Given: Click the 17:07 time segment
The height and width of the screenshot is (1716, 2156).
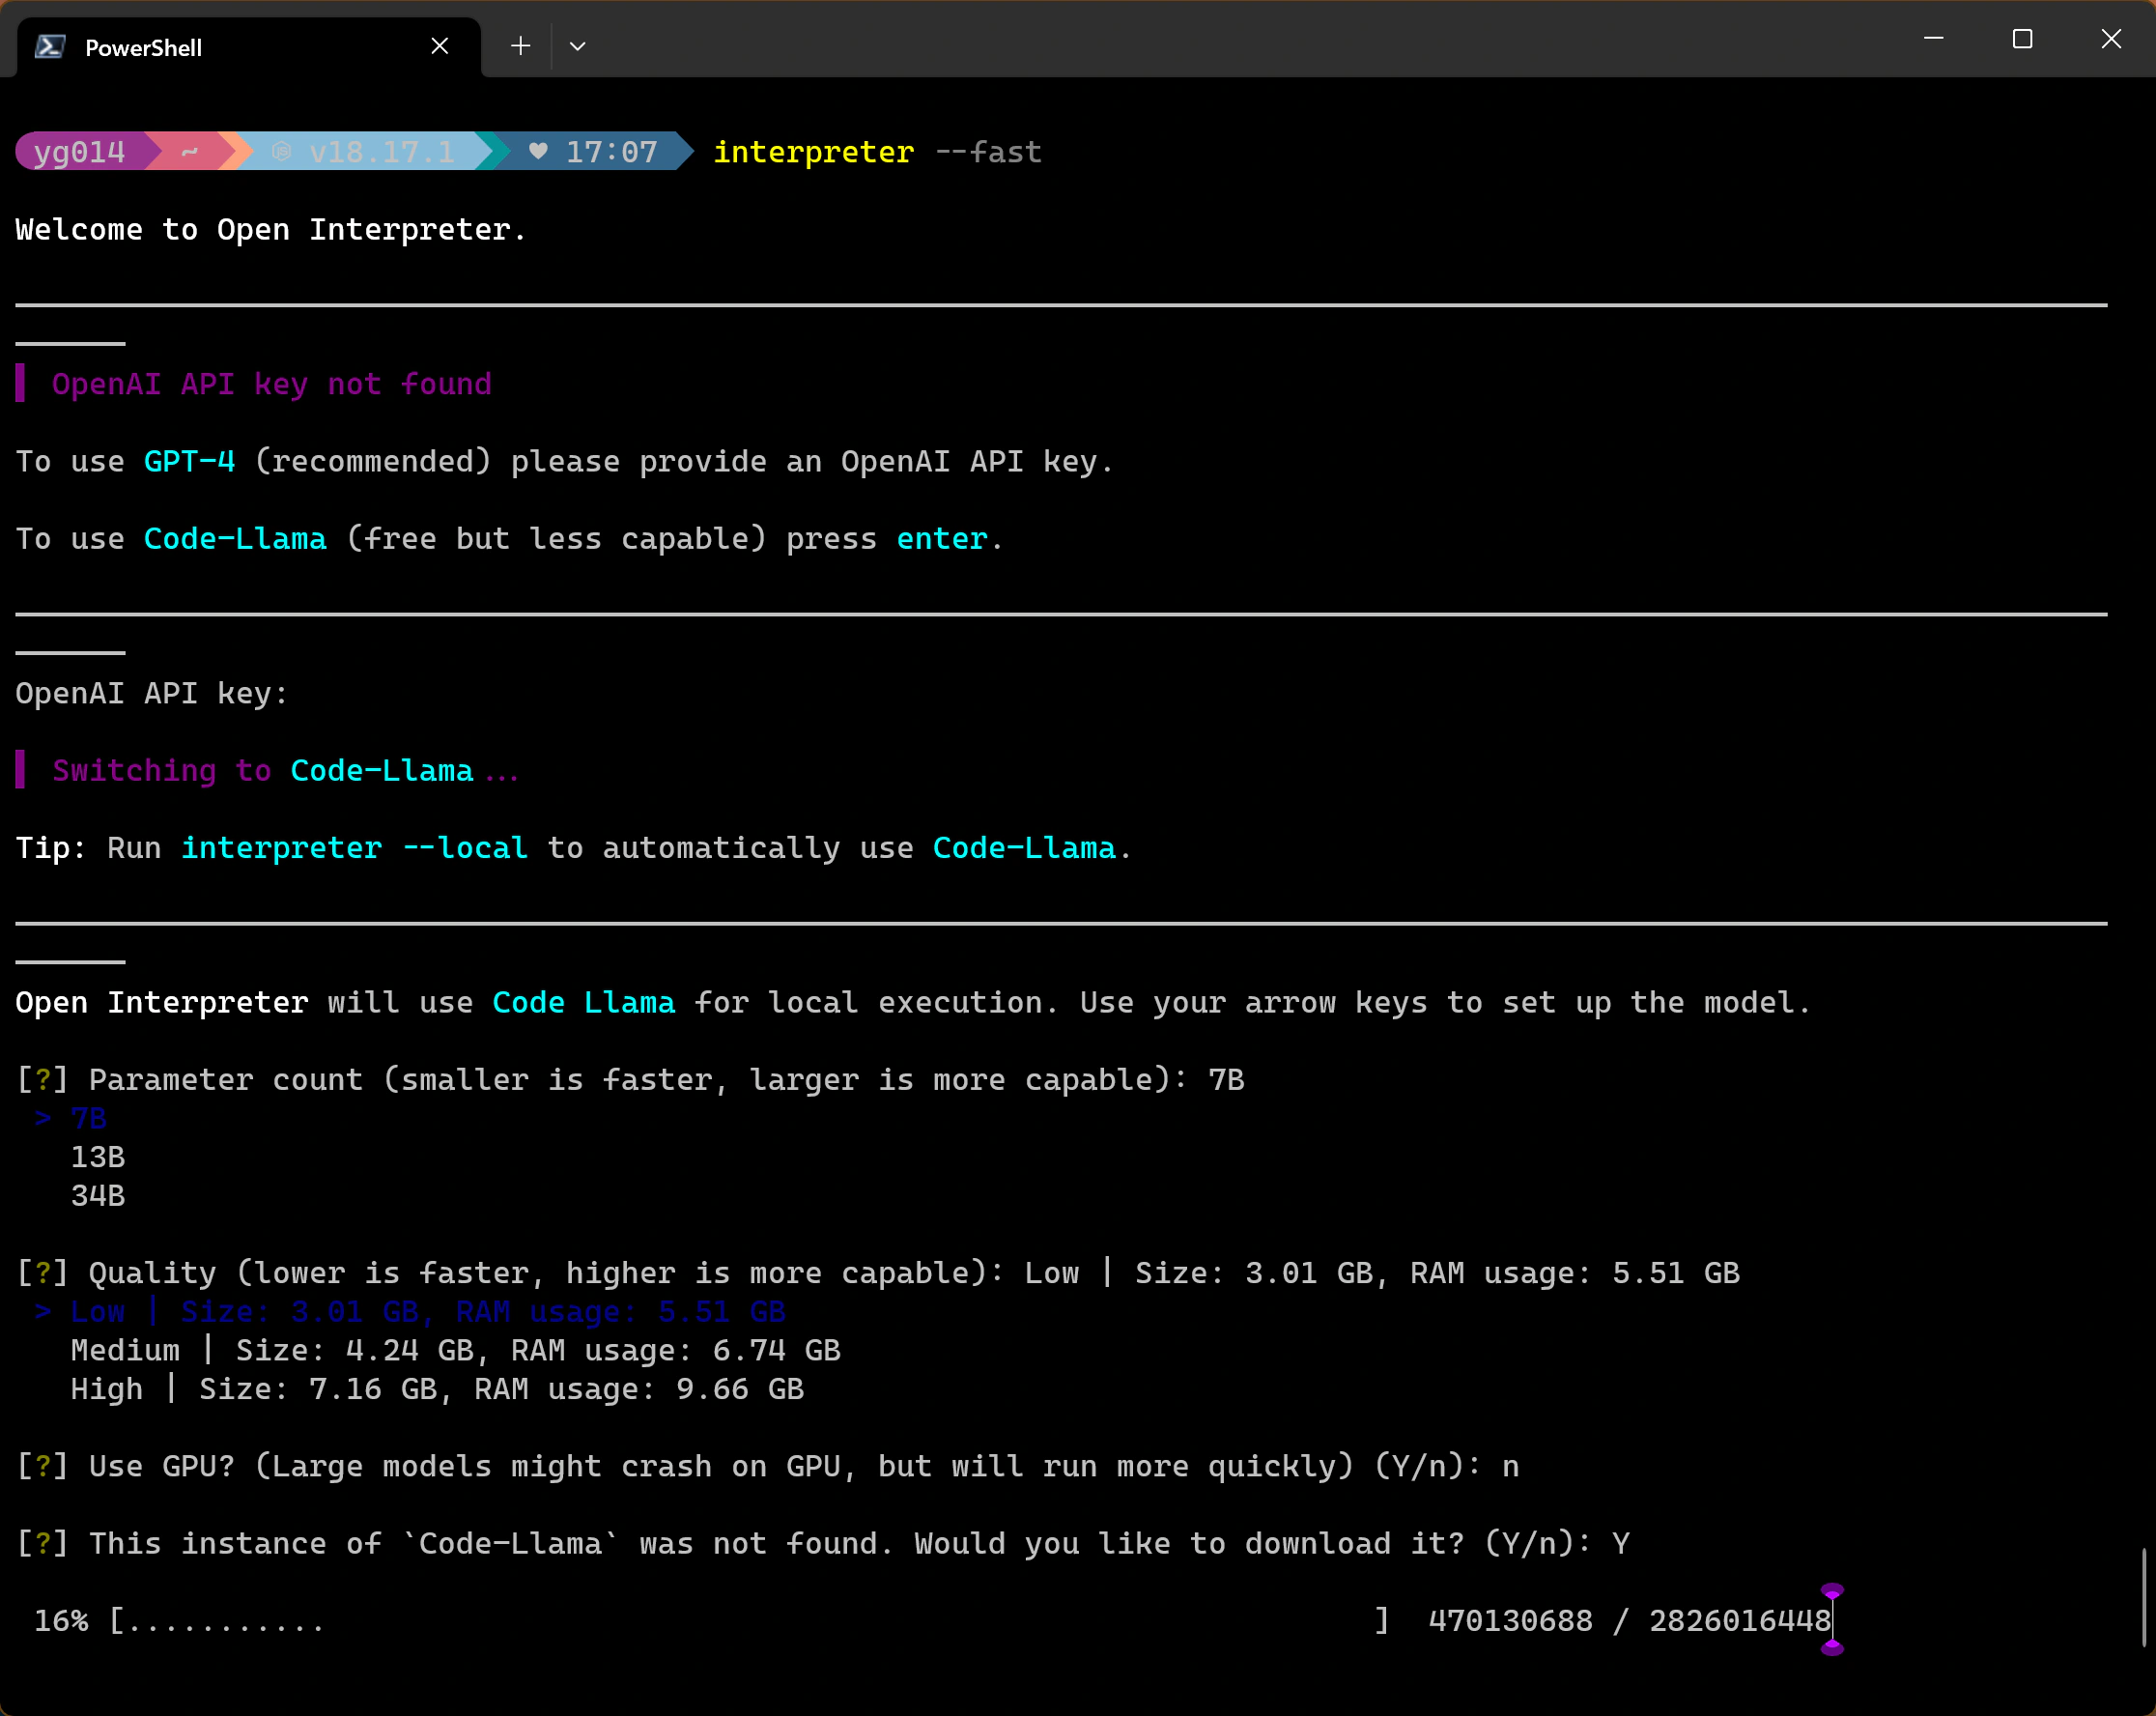Looking at the screenshot, I should click(x=612, y=152).
